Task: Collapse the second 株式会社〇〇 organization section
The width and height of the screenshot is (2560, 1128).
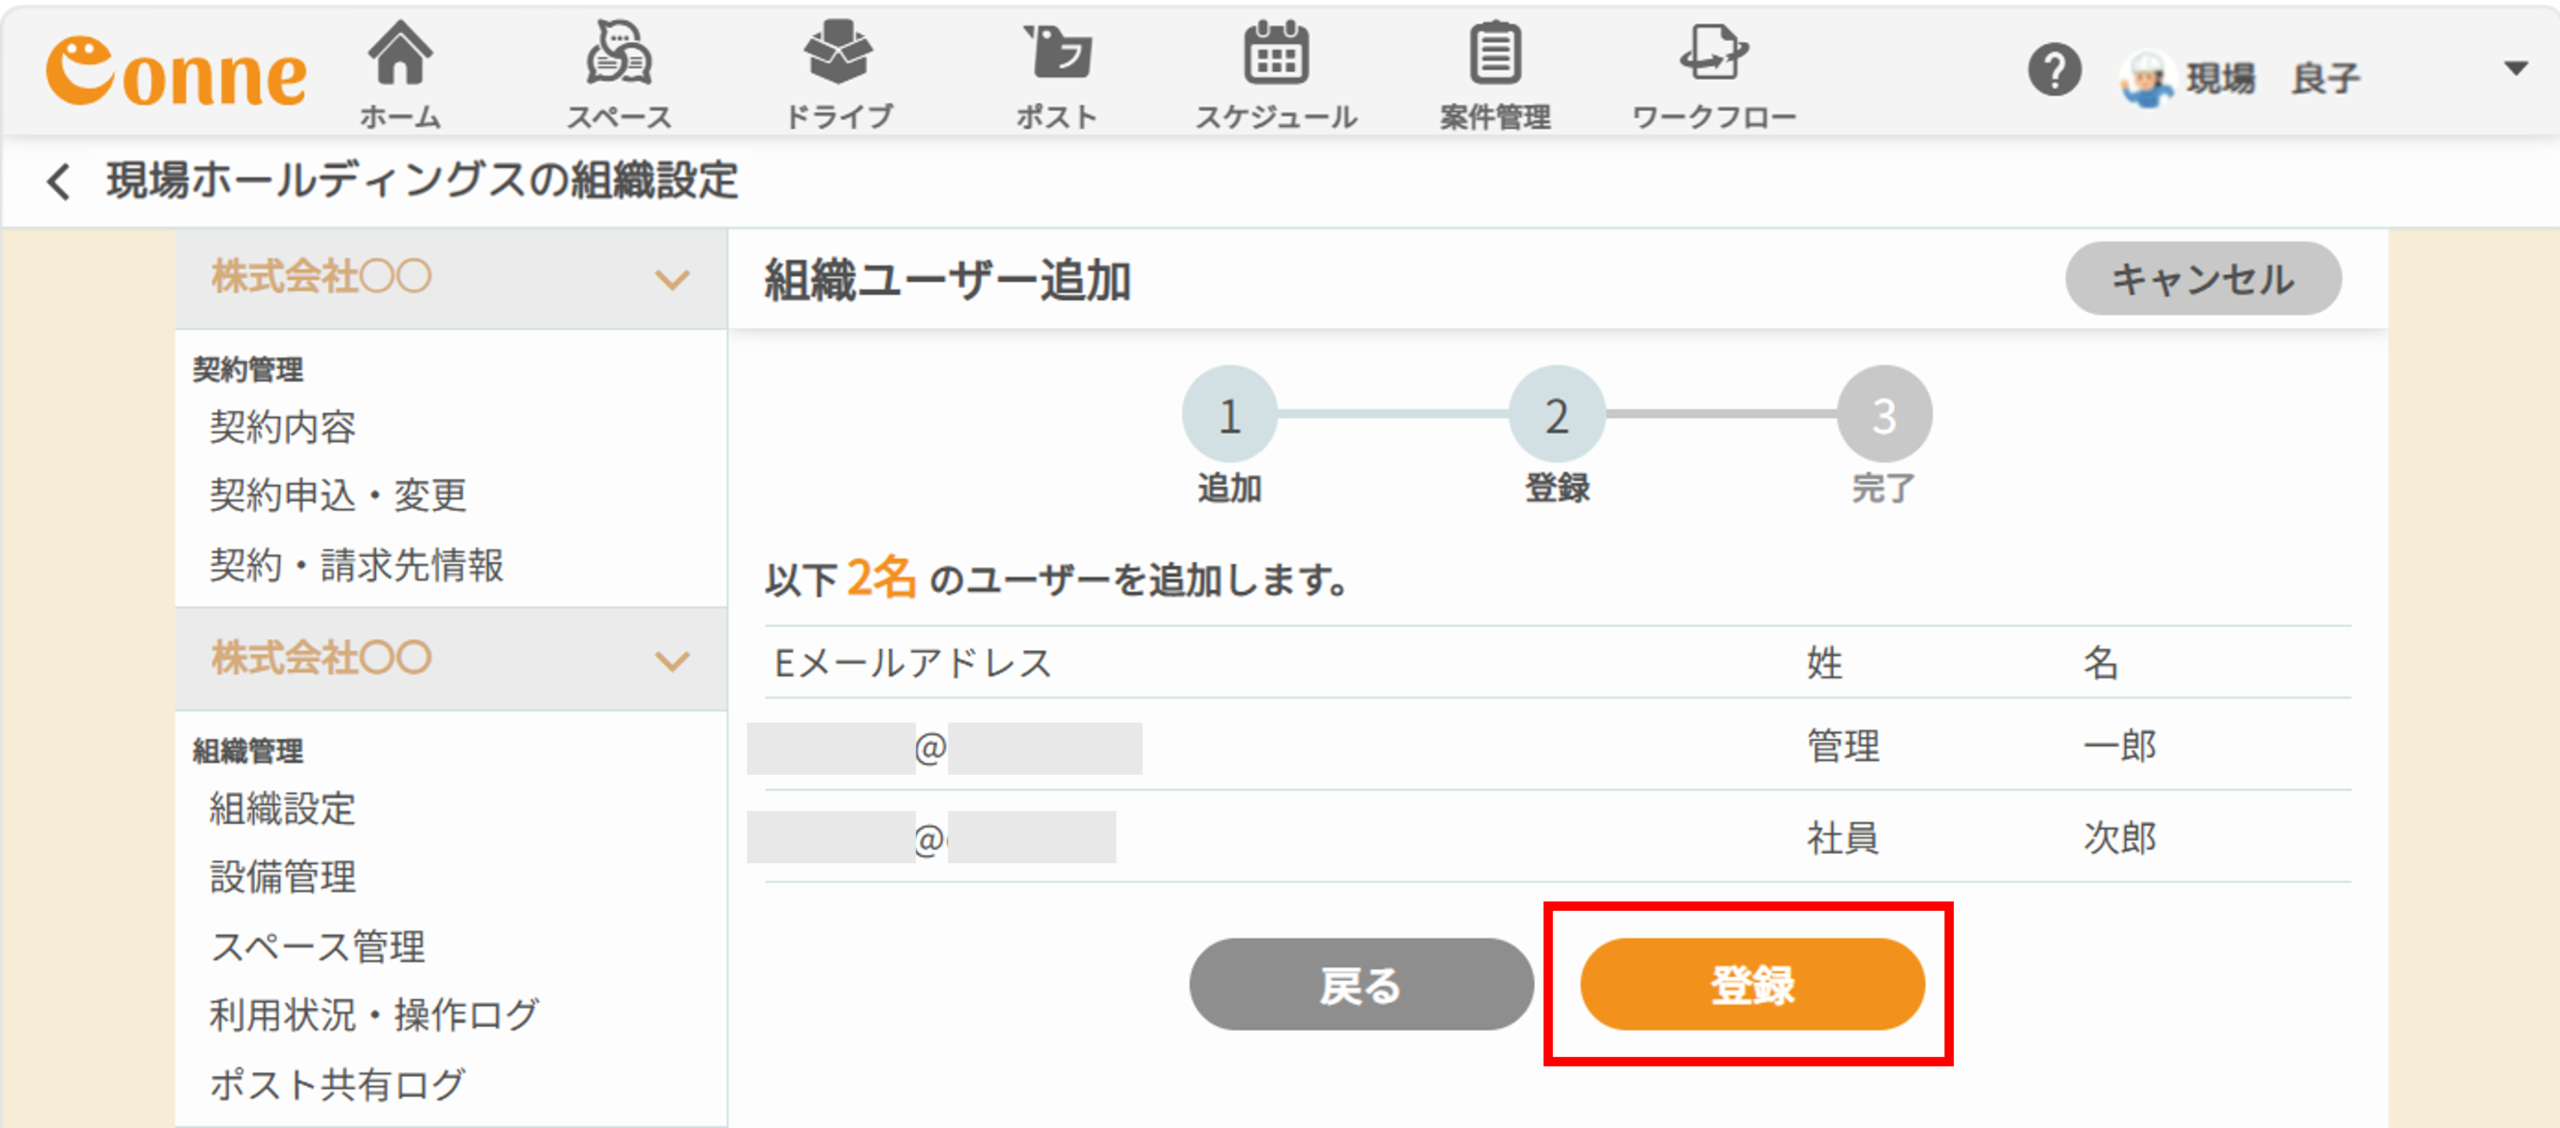Action: click(672, 660)
